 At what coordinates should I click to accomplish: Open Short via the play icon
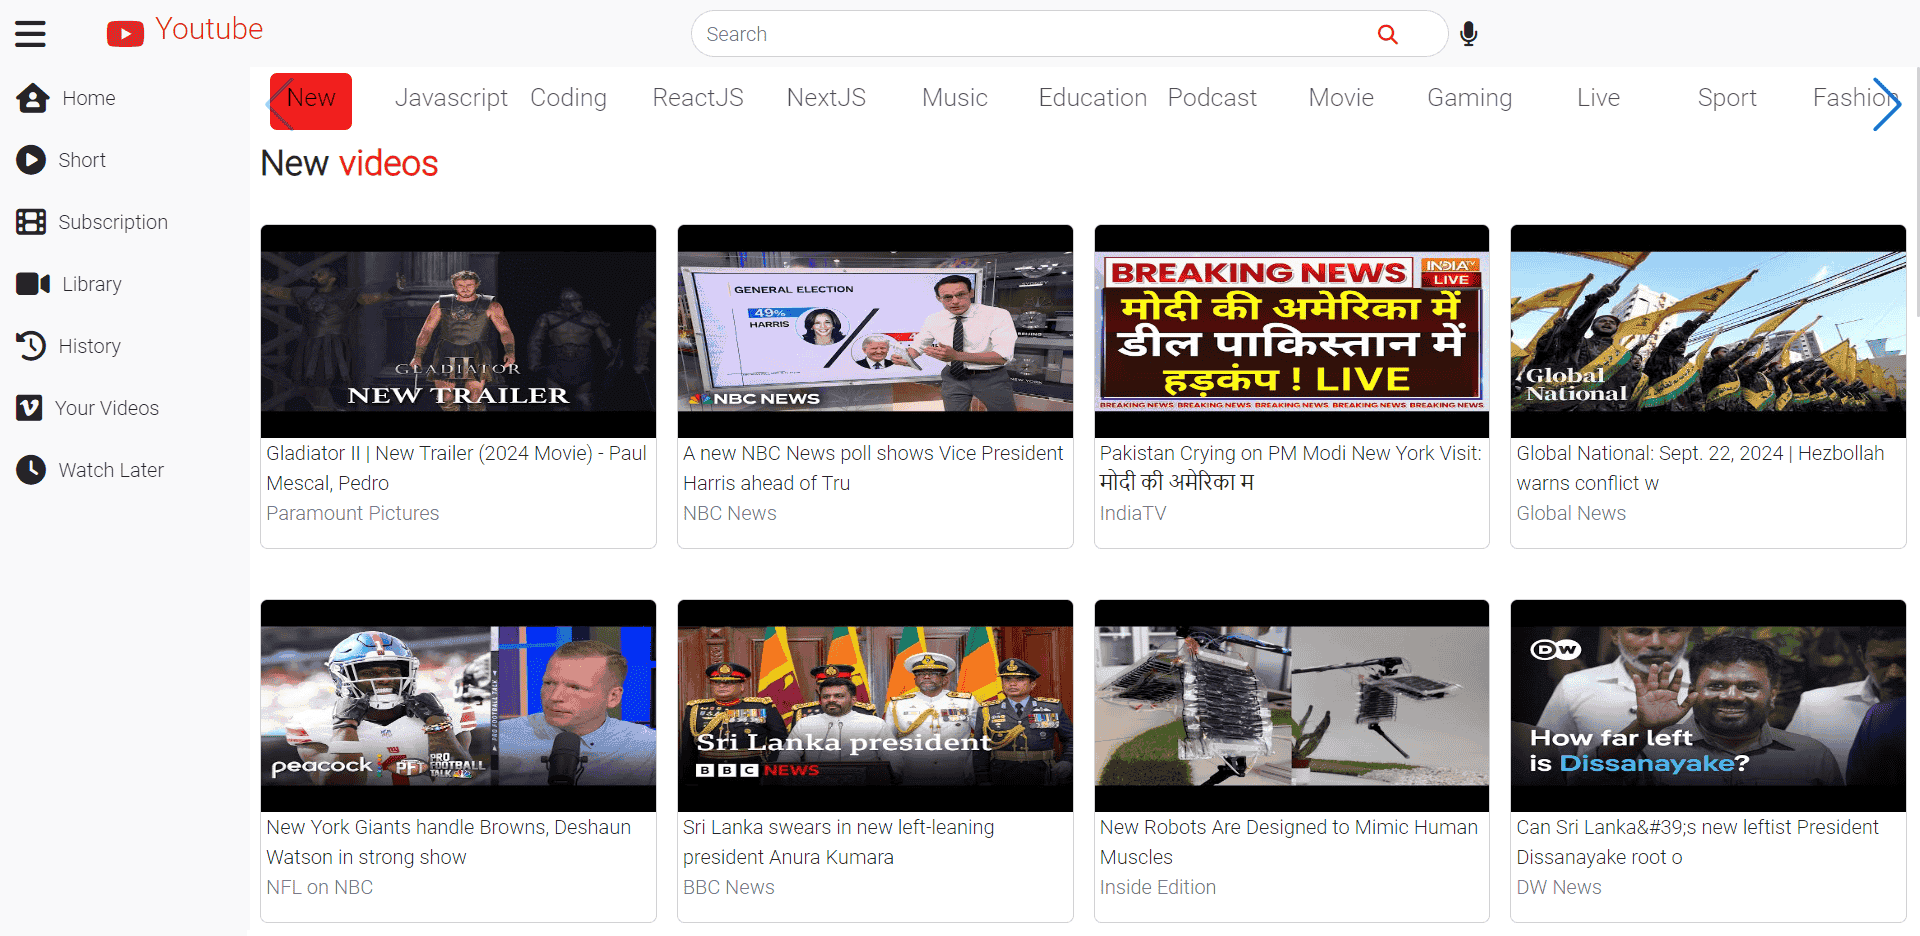[31, 160]
